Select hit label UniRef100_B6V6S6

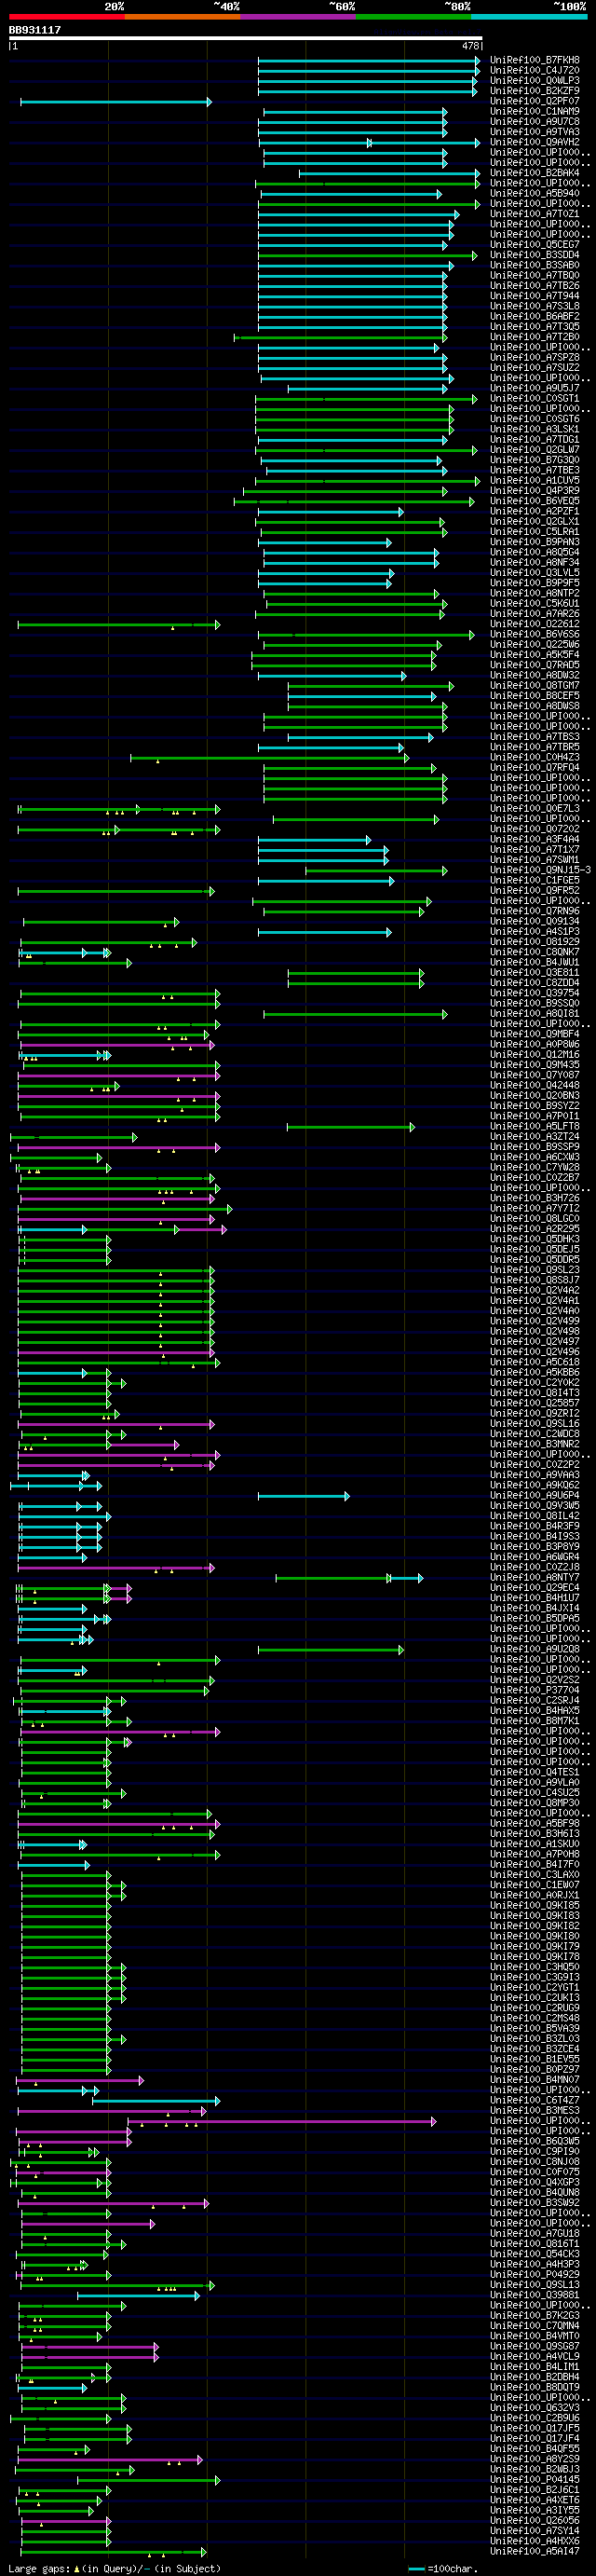tap(534, 634)
